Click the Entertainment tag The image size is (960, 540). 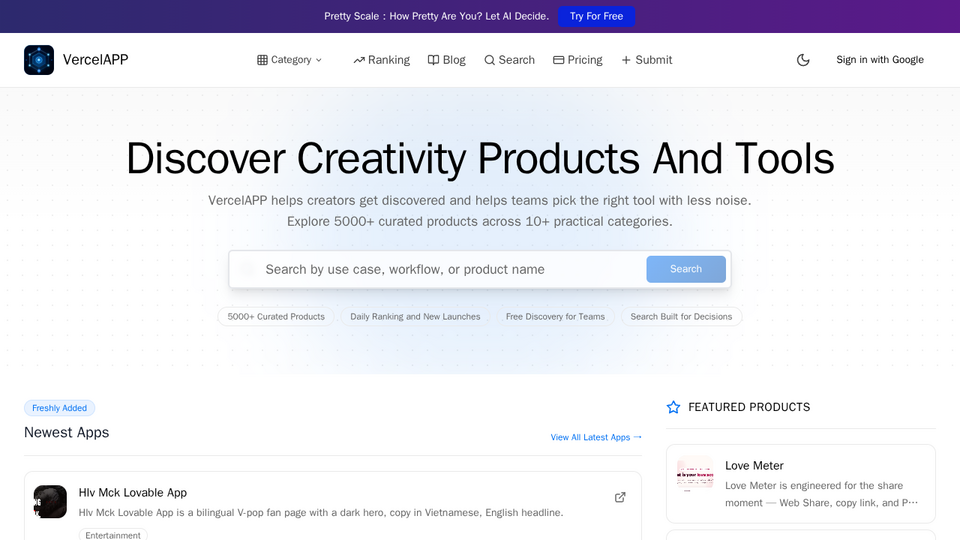113,534
